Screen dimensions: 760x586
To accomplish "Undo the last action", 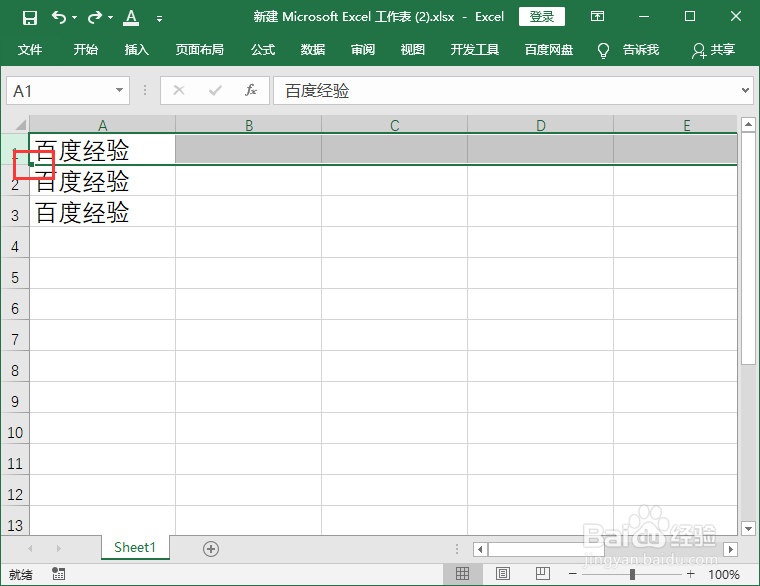I will (59, 17).
